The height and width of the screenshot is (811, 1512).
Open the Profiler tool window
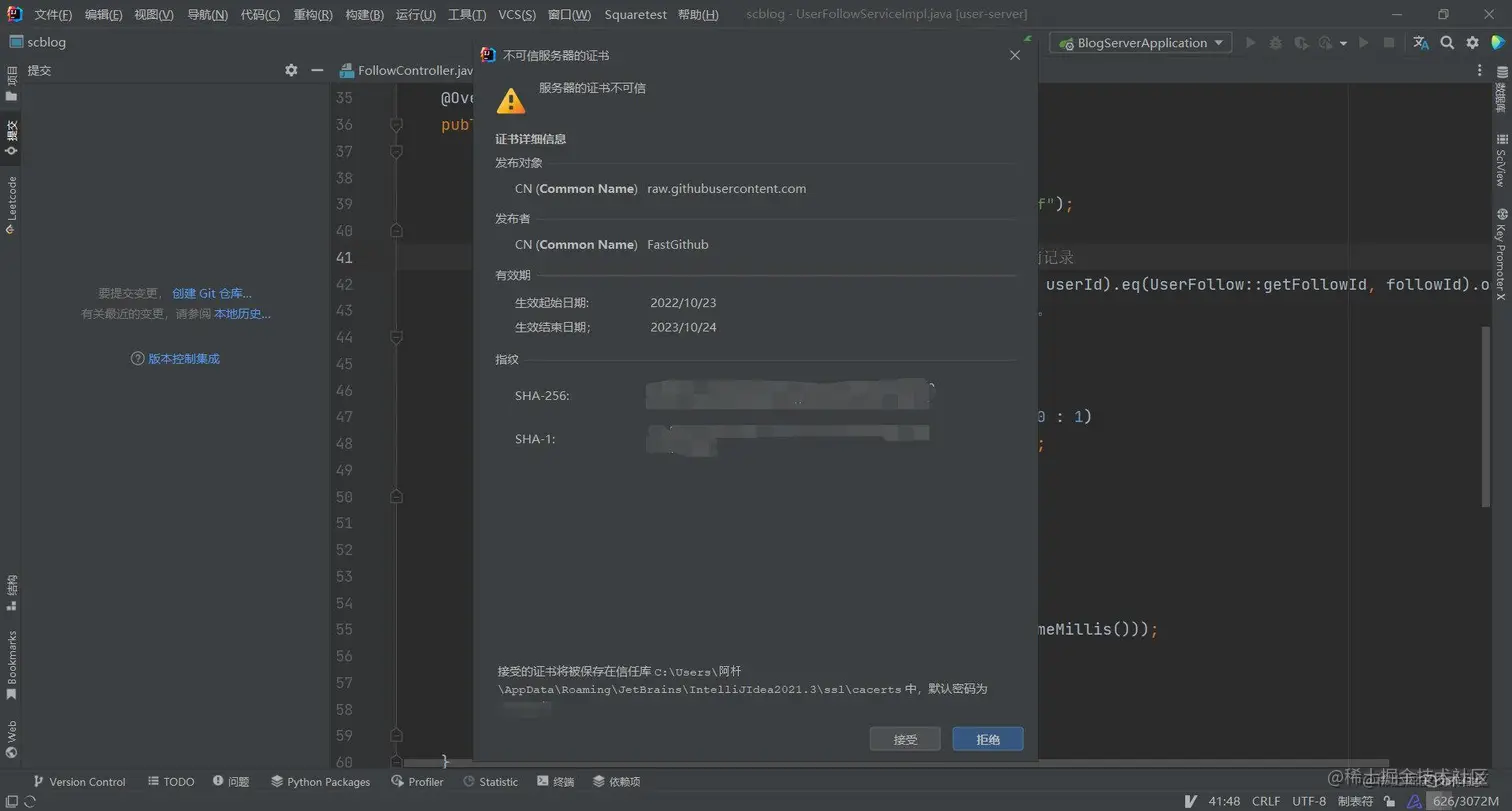click(417, 782)
